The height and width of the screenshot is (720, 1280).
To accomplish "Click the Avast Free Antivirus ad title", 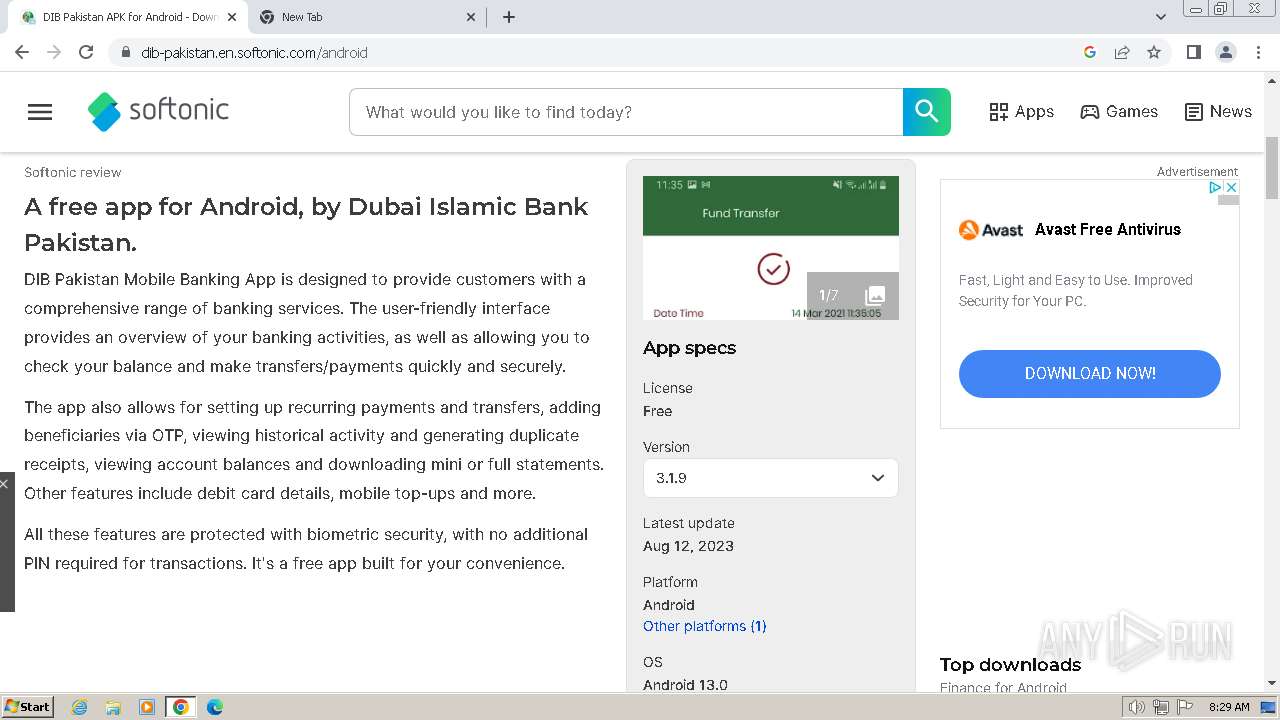I will [x=1108, y=229].
